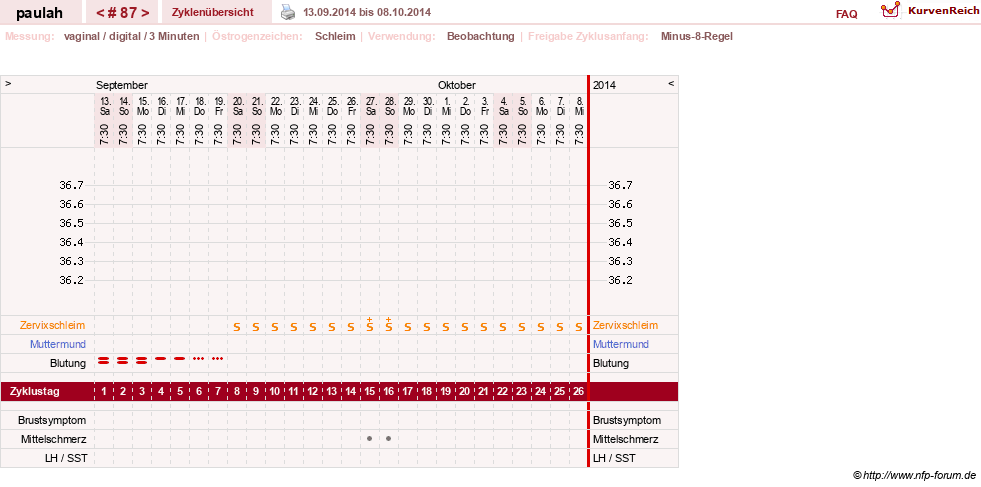Click cycle day 20 in Zyklustag row

pyautogui.click(x=465, y=392)
